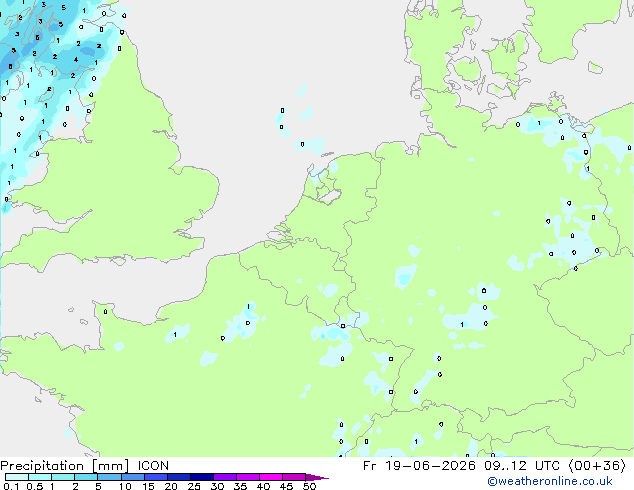
Task: Click the '15' legend scale label
Action: pyautogui.click(x=148, y=486)
